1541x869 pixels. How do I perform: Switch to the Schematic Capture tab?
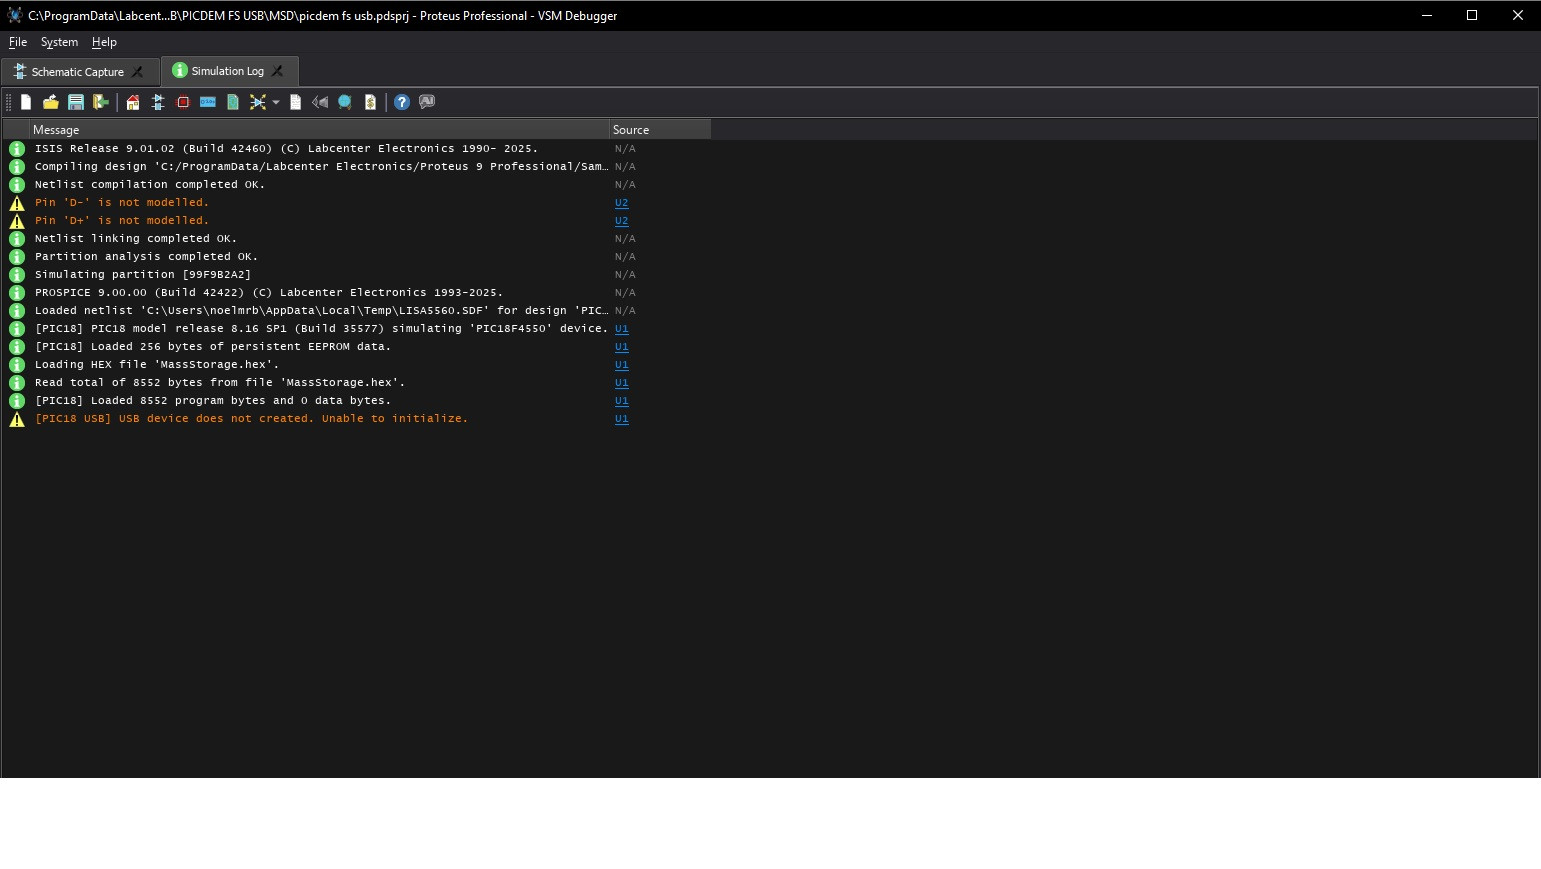[77, 72]
